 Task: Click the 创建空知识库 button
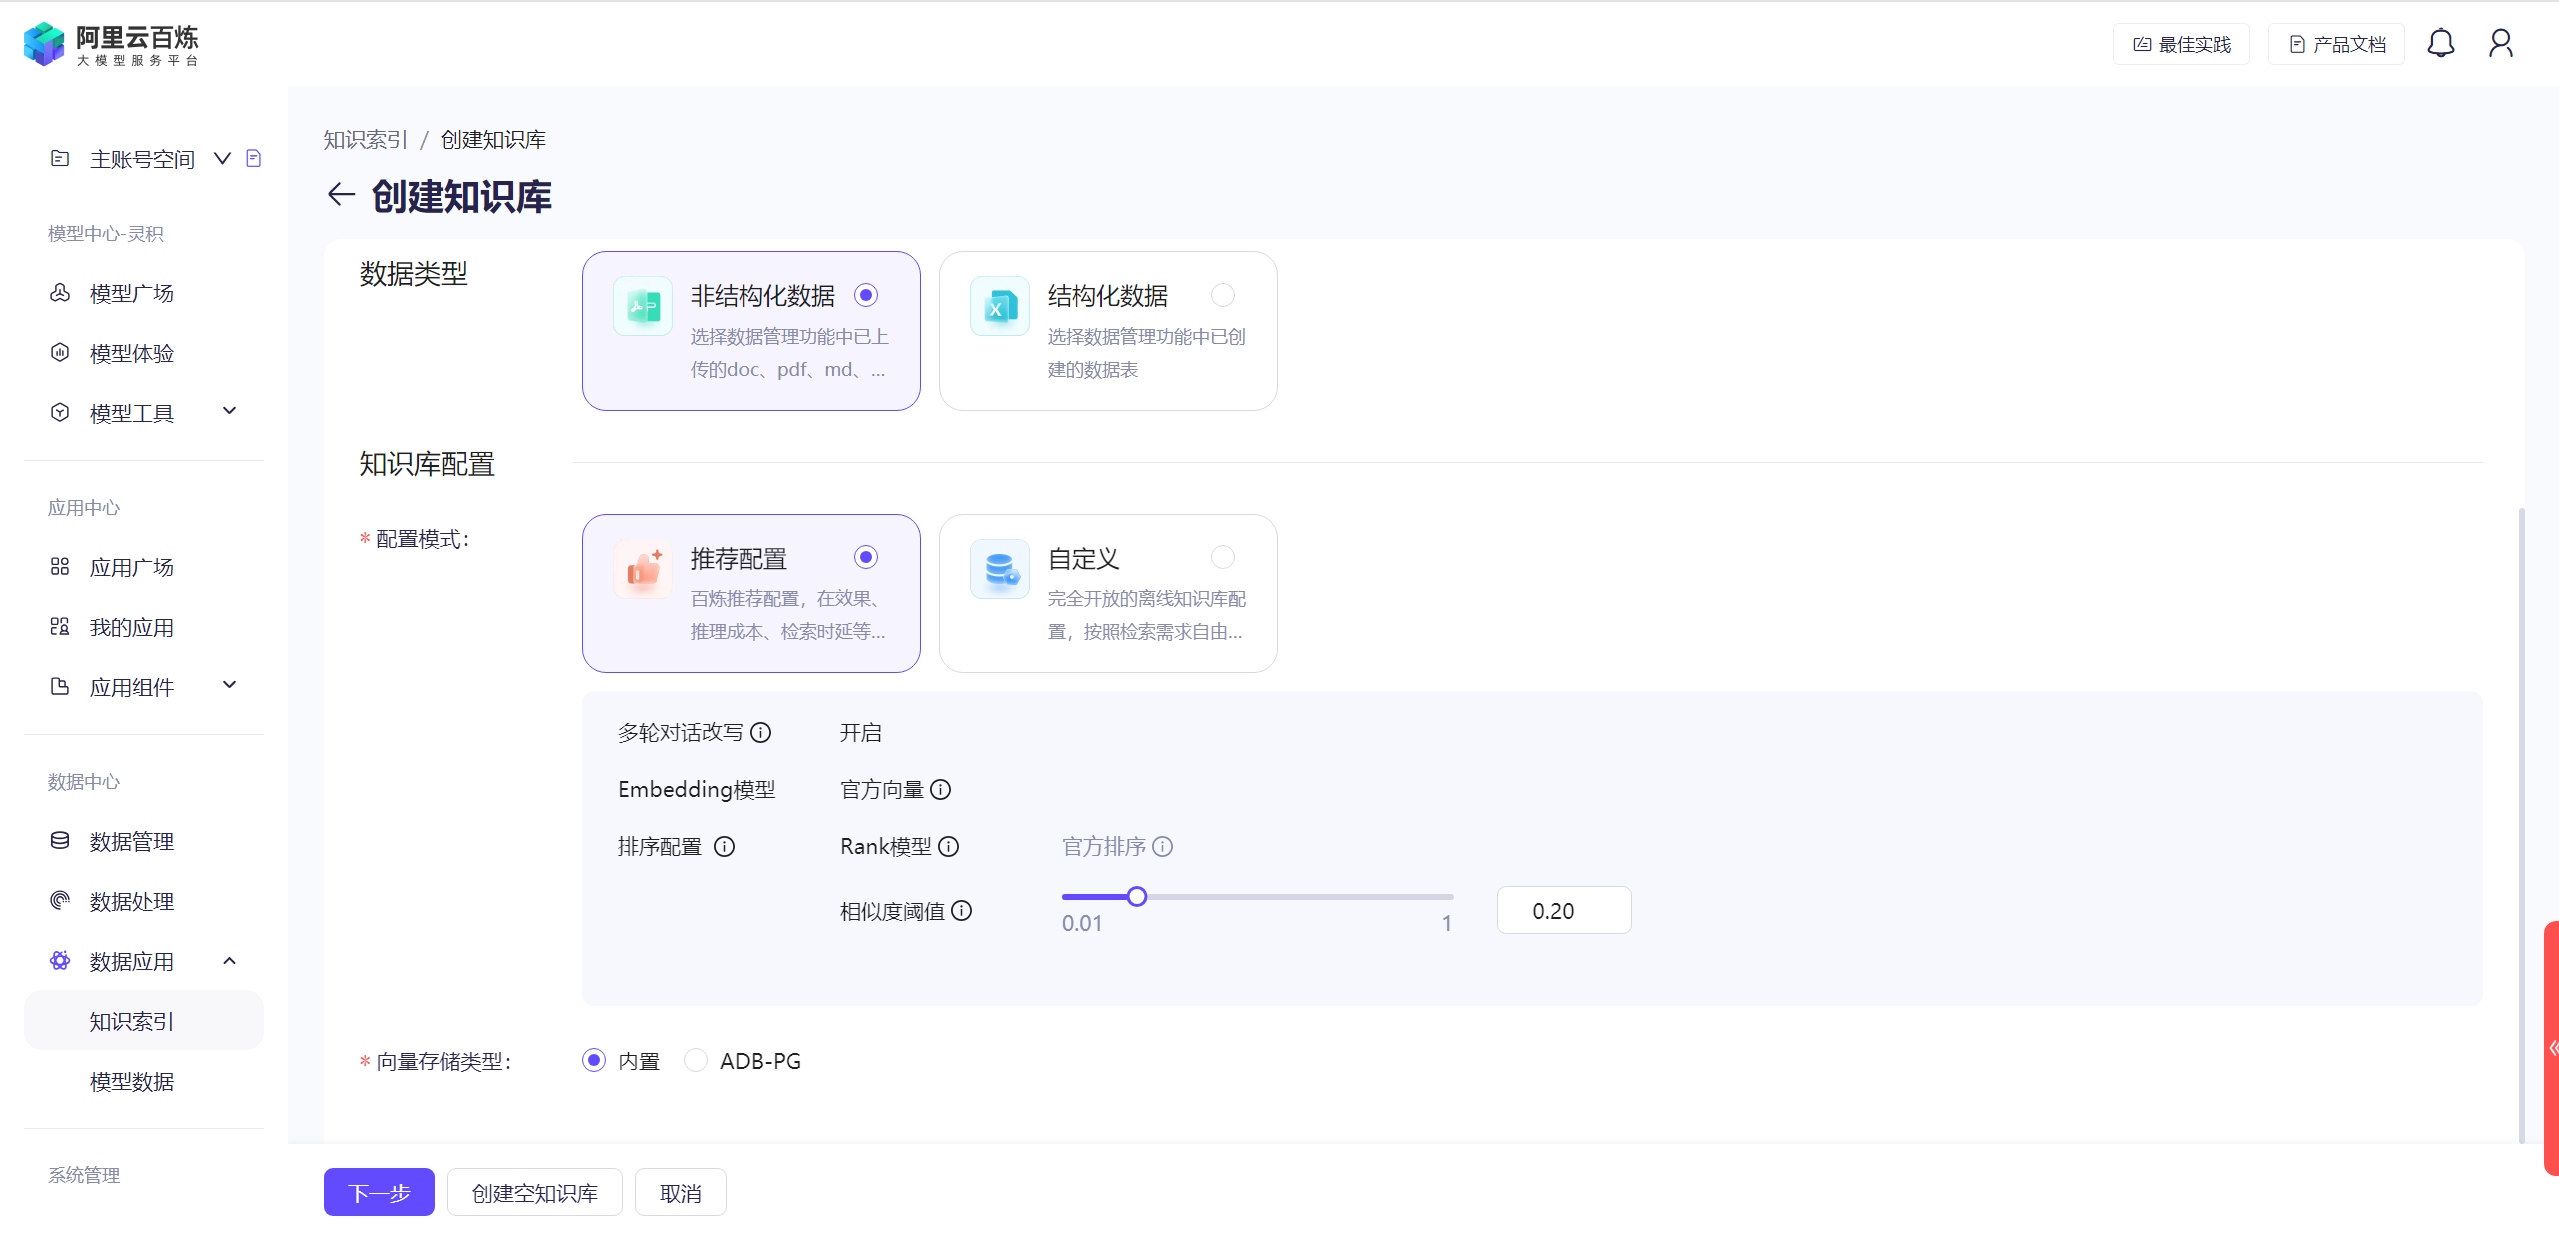[x=534, y=1193]
